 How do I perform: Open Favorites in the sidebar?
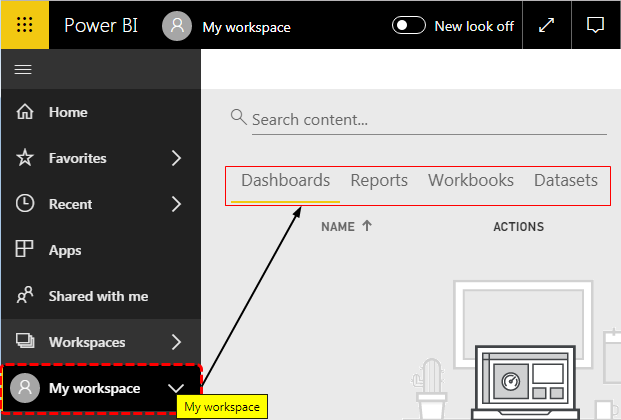tap(101, 158)
